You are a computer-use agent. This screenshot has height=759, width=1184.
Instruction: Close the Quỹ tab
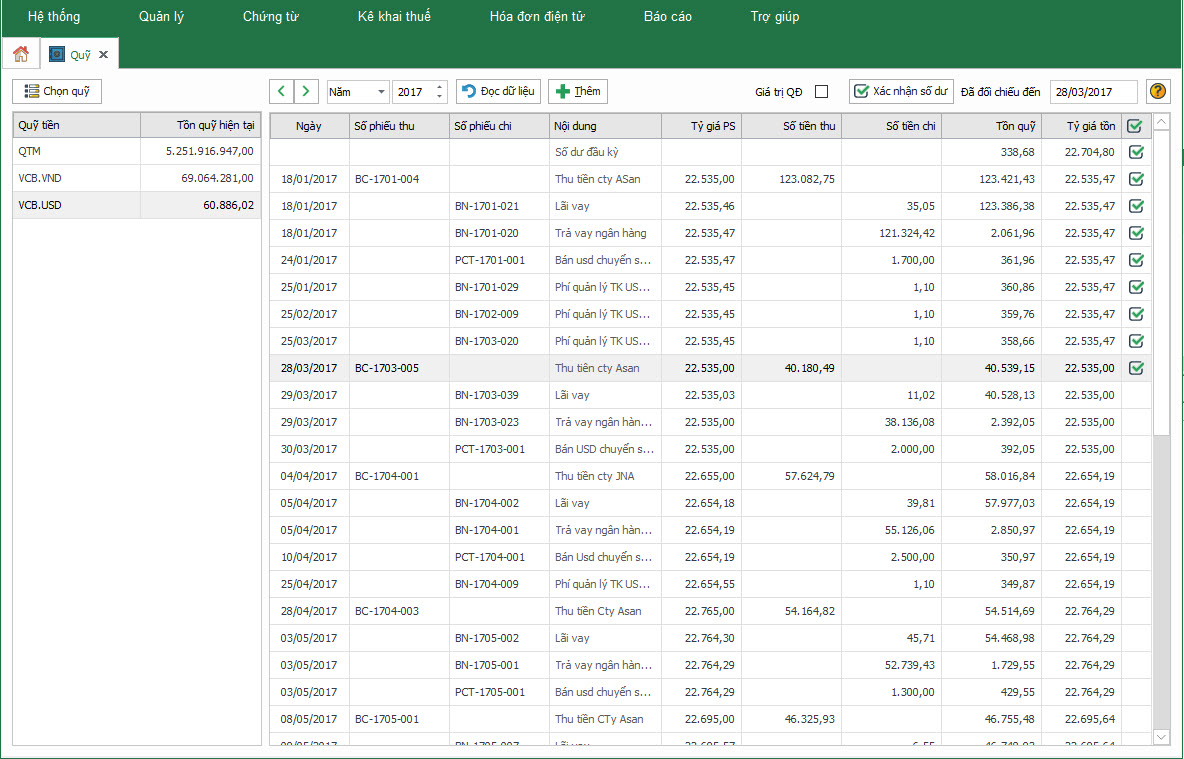coord(103,55)
